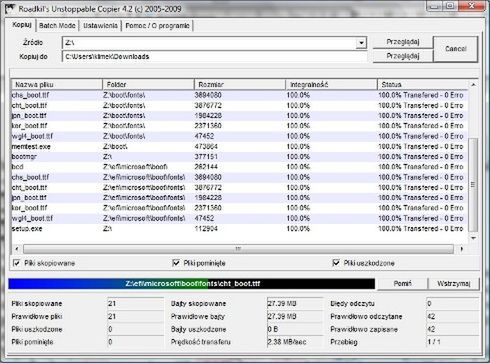
Task: Click the horizontal scroll left arrow
Action: pos(17,249)
